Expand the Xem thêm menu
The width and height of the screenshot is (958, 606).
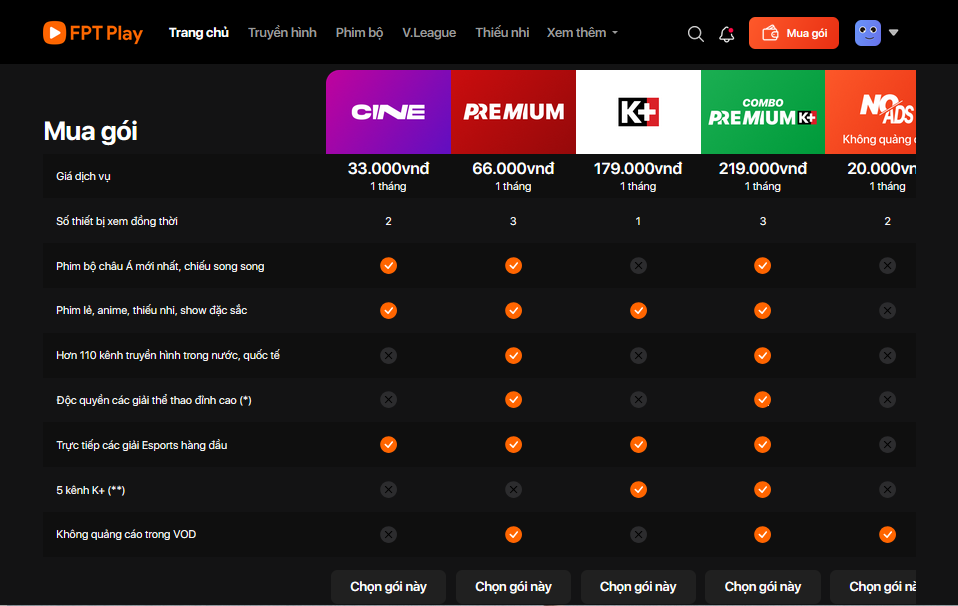coord(582,33)
